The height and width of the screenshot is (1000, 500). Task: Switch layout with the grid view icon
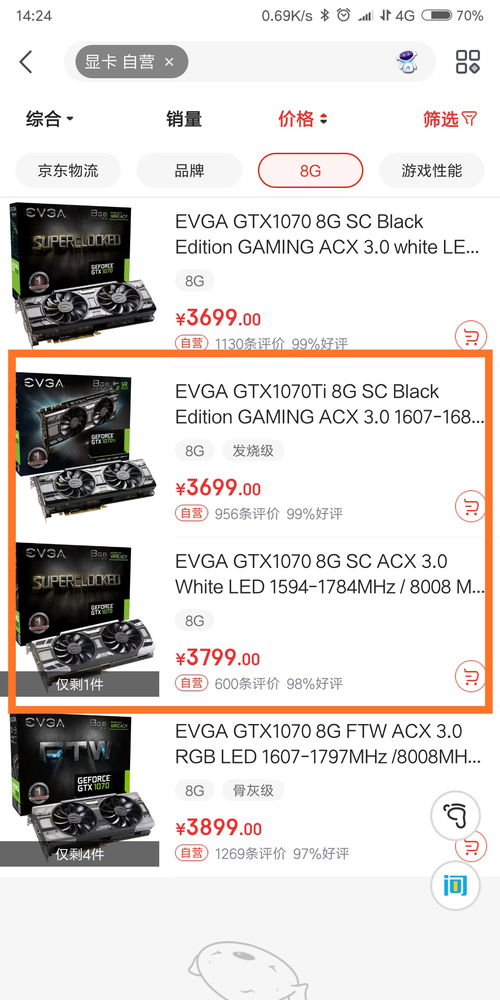pos(467,62)
